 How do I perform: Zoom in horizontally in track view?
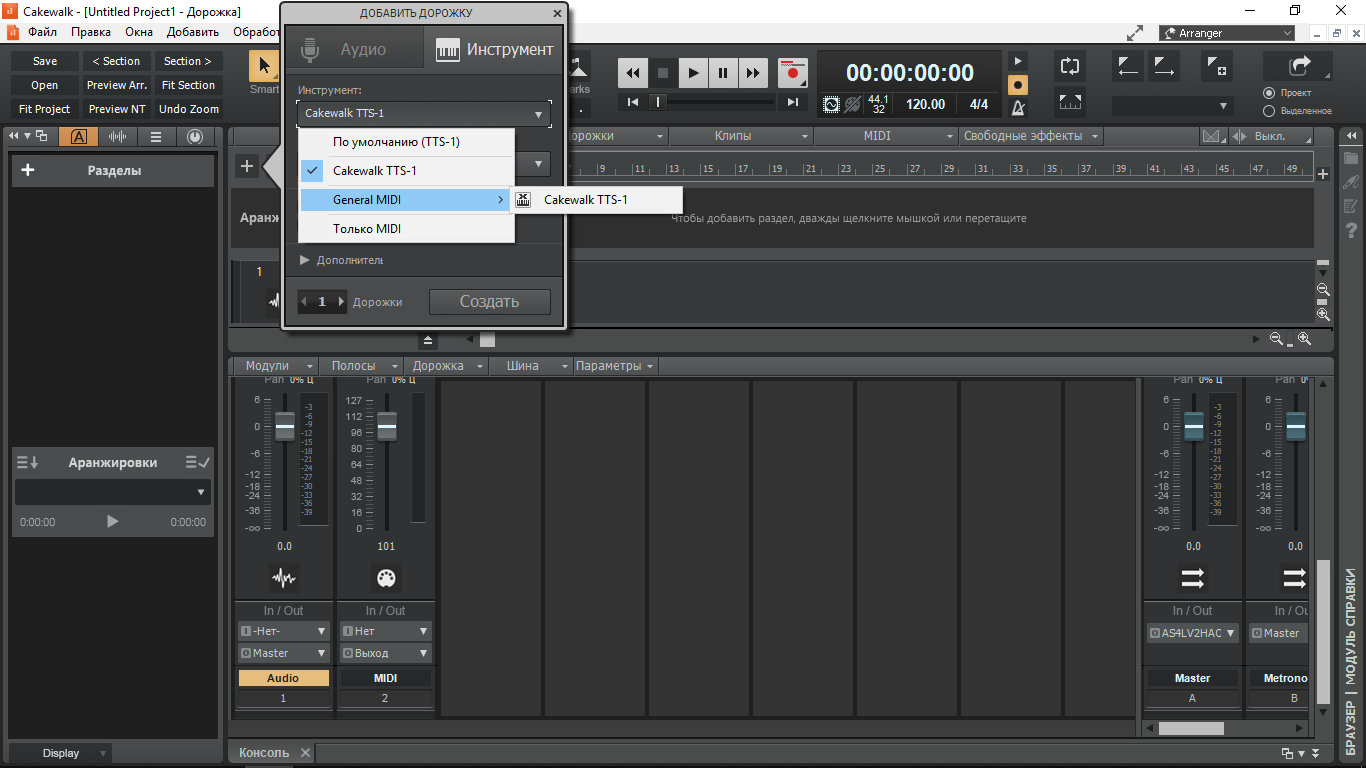[x=1304, y=339]
